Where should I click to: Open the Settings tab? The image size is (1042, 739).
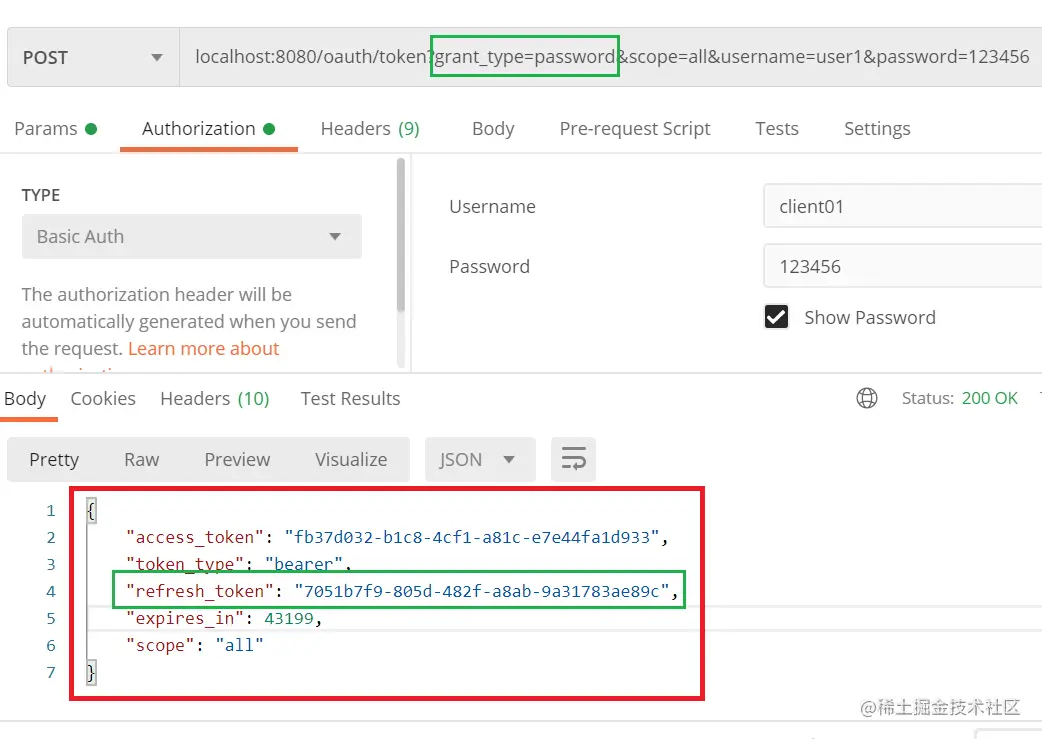pyautogui.click(x=877, y=128)
